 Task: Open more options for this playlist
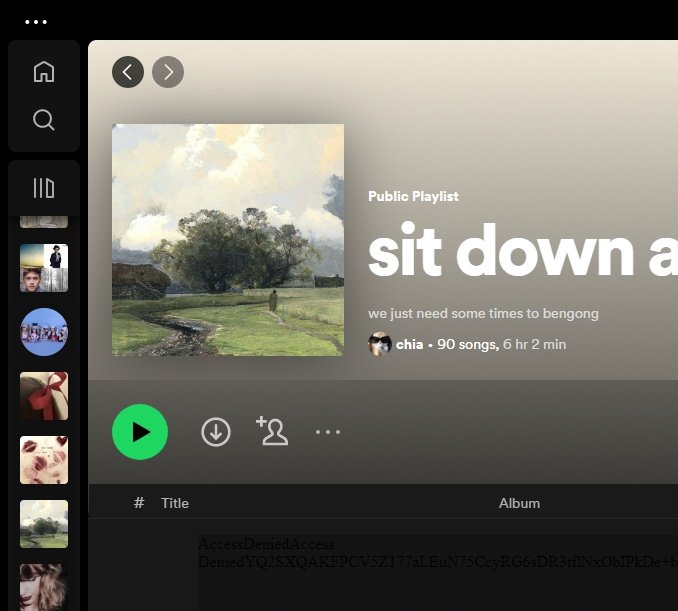click(x=328, y=432)
